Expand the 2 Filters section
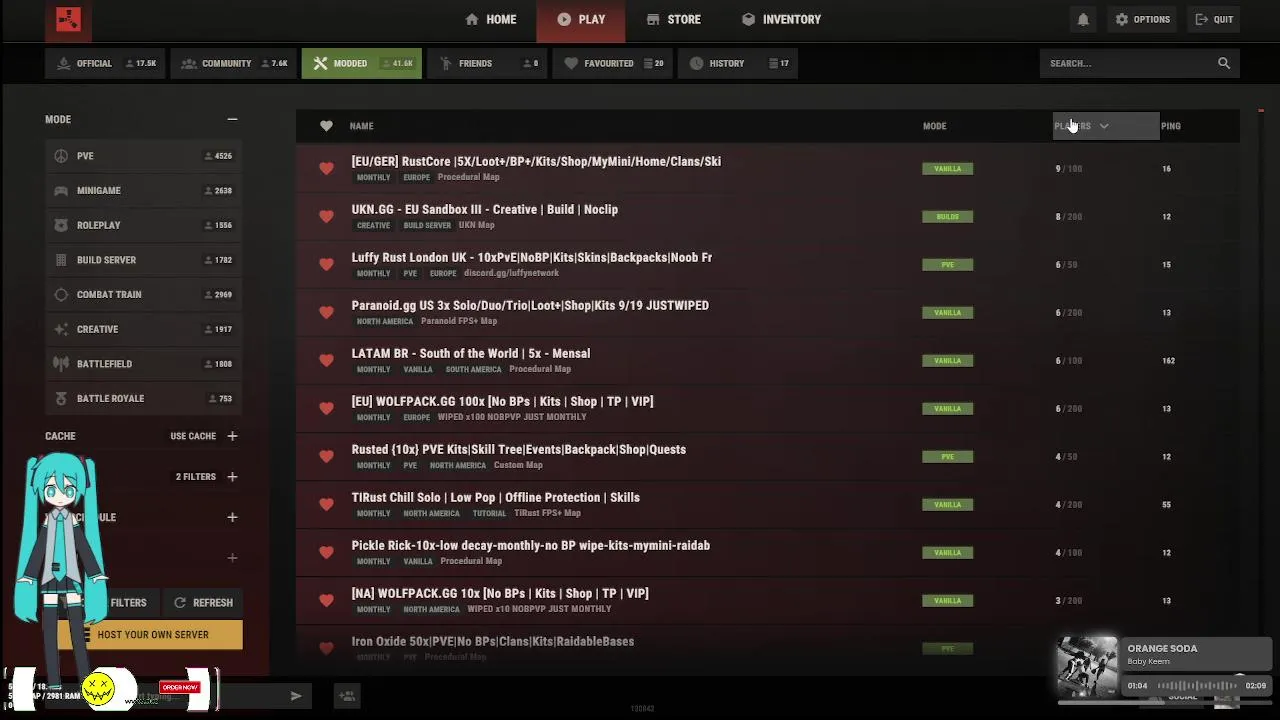1280x720 pixels. pos(232,477)
